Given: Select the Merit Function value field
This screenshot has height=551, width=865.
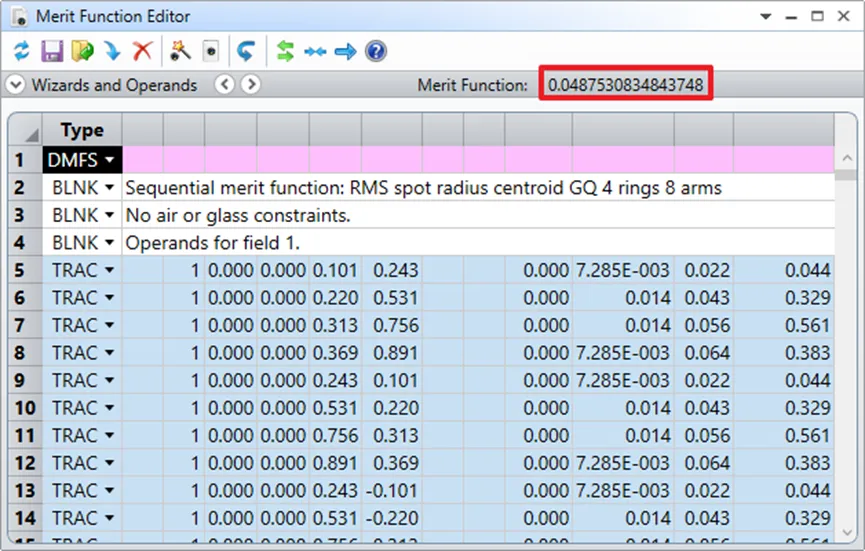Looking at the screenshot, I should [626, 85].
